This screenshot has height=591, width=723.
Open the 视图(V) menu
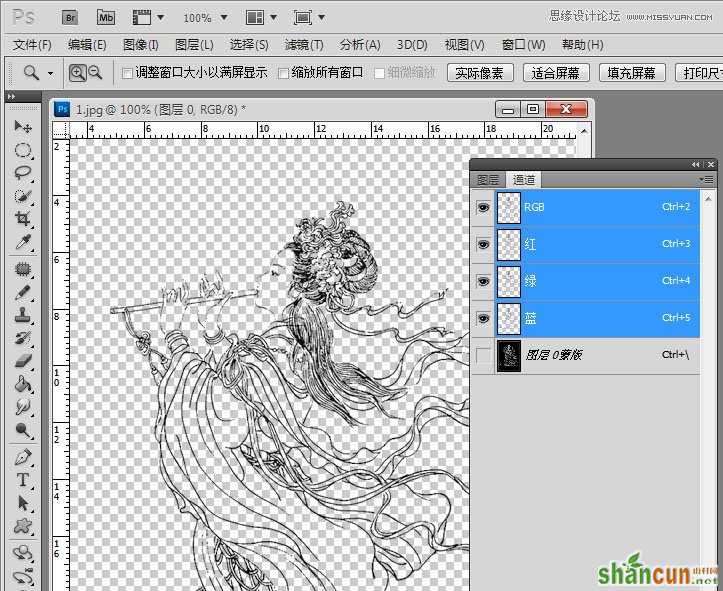(464, 45)
